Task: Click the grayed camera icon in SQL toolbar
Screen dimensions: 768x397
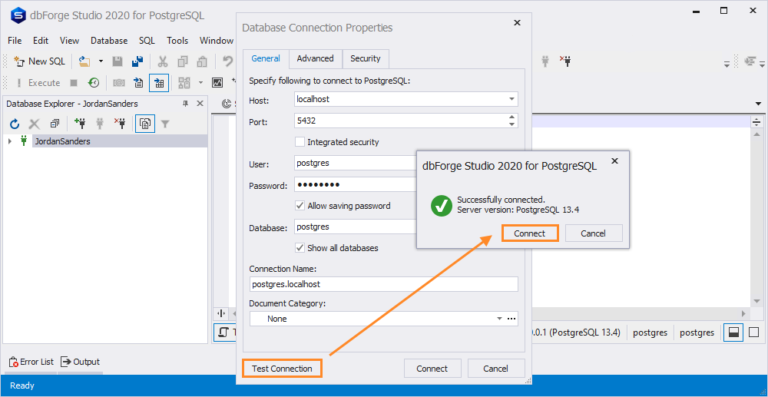Action: point(119,83)
